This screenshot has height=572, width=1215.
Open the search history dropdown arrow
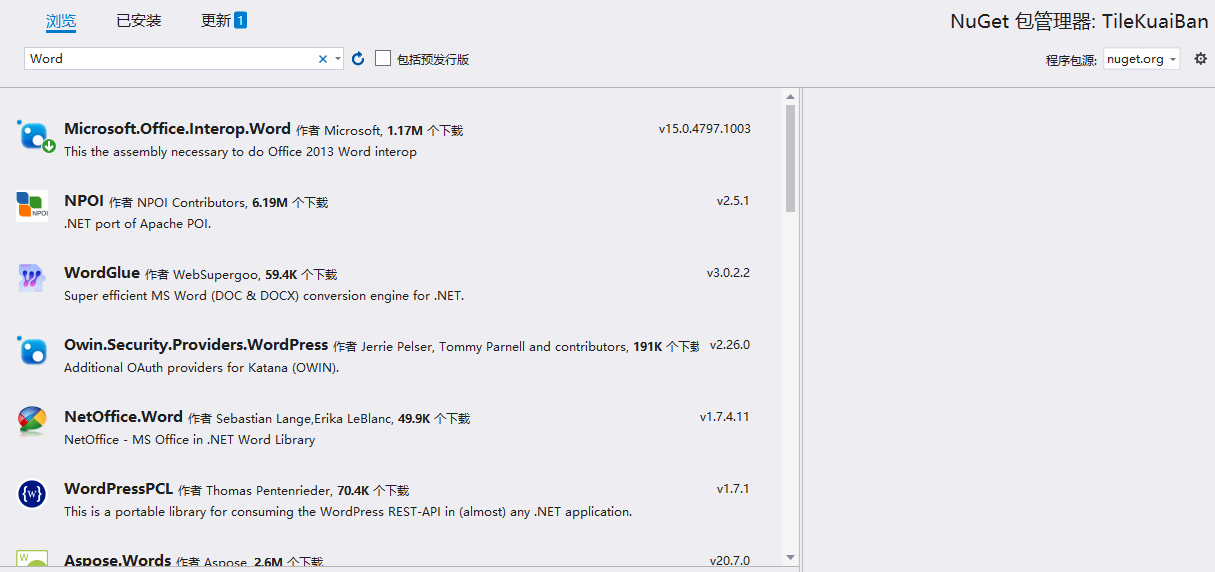click(x=338, y=59)
